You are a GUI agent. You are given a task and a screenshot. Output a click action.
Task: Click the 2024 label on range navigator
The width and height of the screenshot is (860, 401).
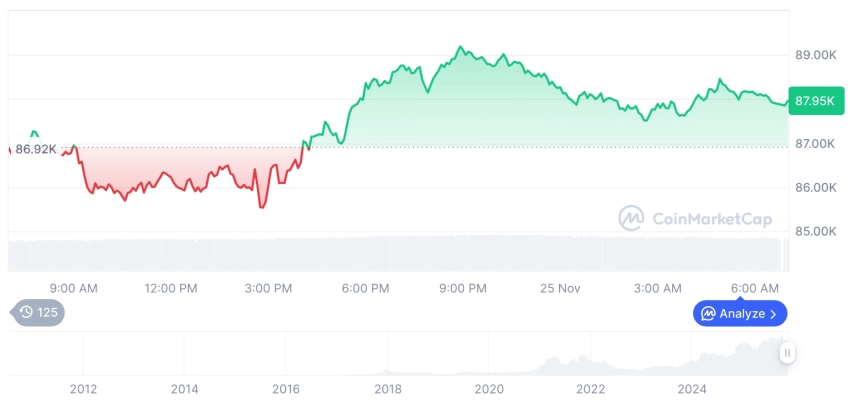(692, 389)
